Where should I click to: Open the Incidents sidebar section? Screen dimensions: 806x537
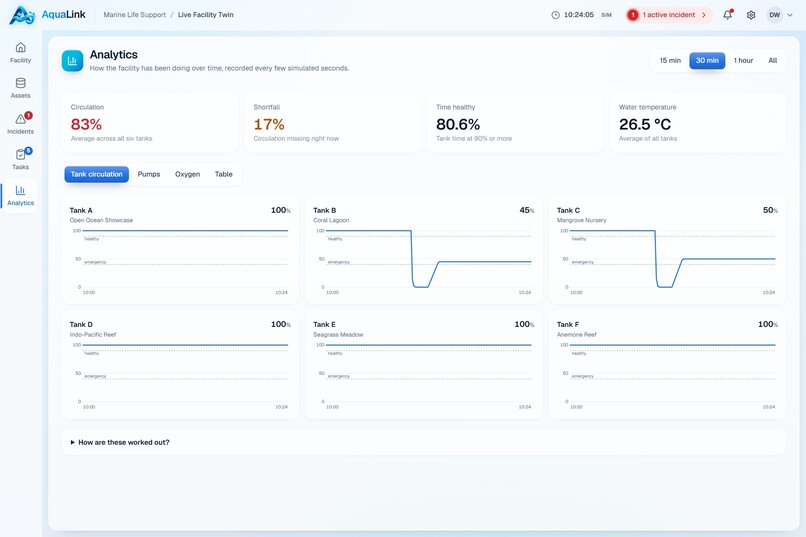[21, 124]
